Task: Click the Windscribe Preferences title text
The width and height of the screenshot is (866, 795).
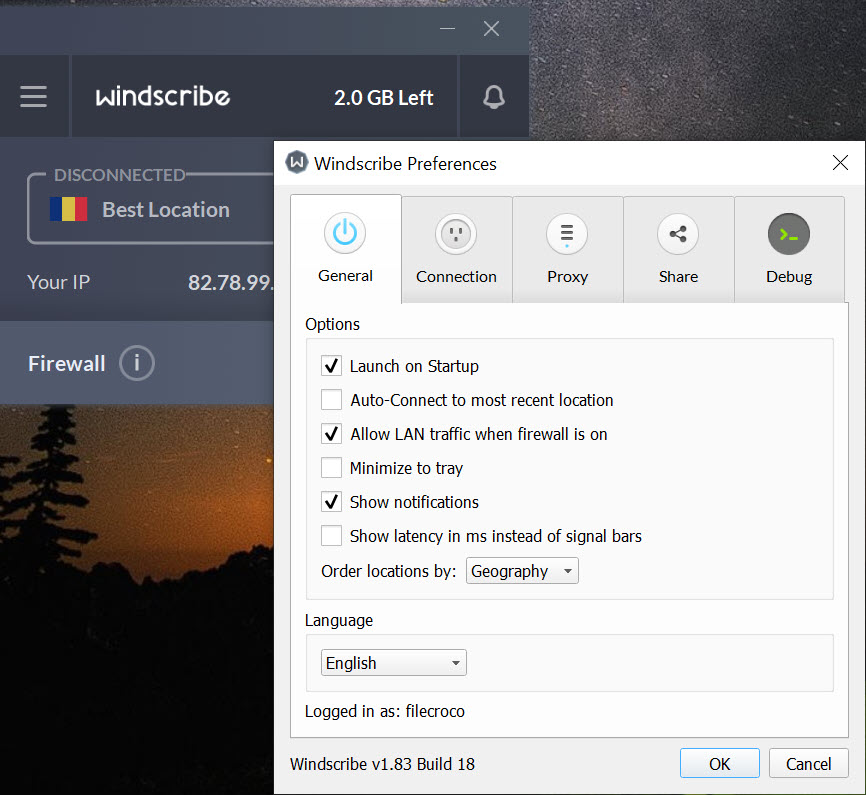Action: tap(405, 164)
